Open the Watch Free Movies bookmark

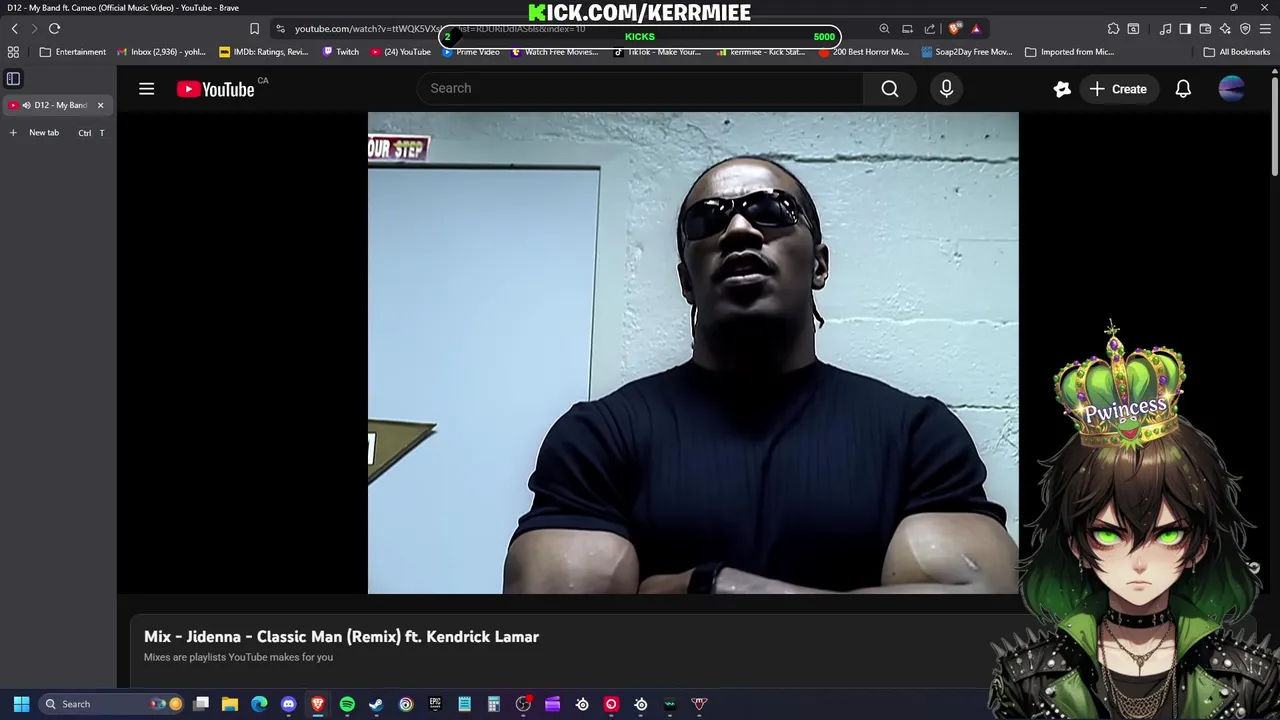[x=554, y=52]
